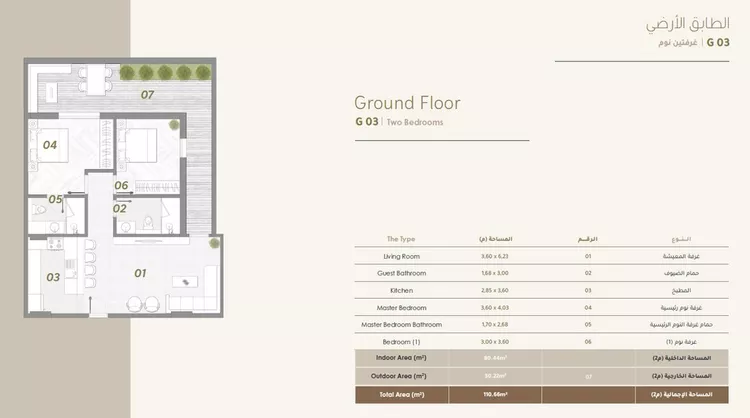Click the "Master Bedroom" table cell
750x418 pixels.
point(401,308)
